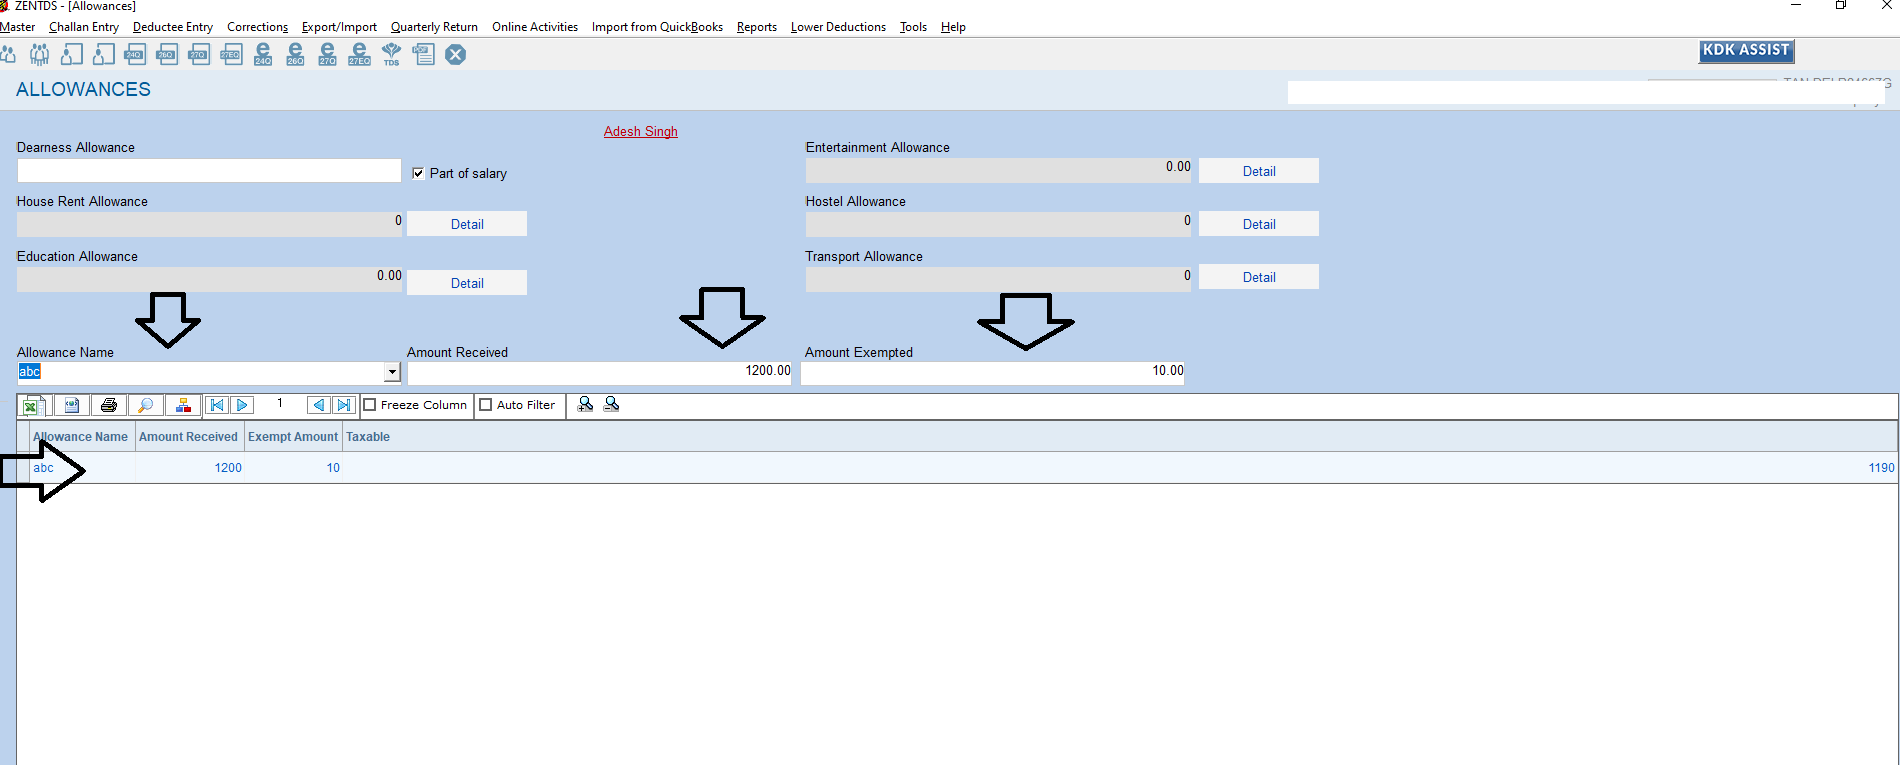Open the Tools menu
This screenshot has width=1900, height=765.
pos(913,27)
